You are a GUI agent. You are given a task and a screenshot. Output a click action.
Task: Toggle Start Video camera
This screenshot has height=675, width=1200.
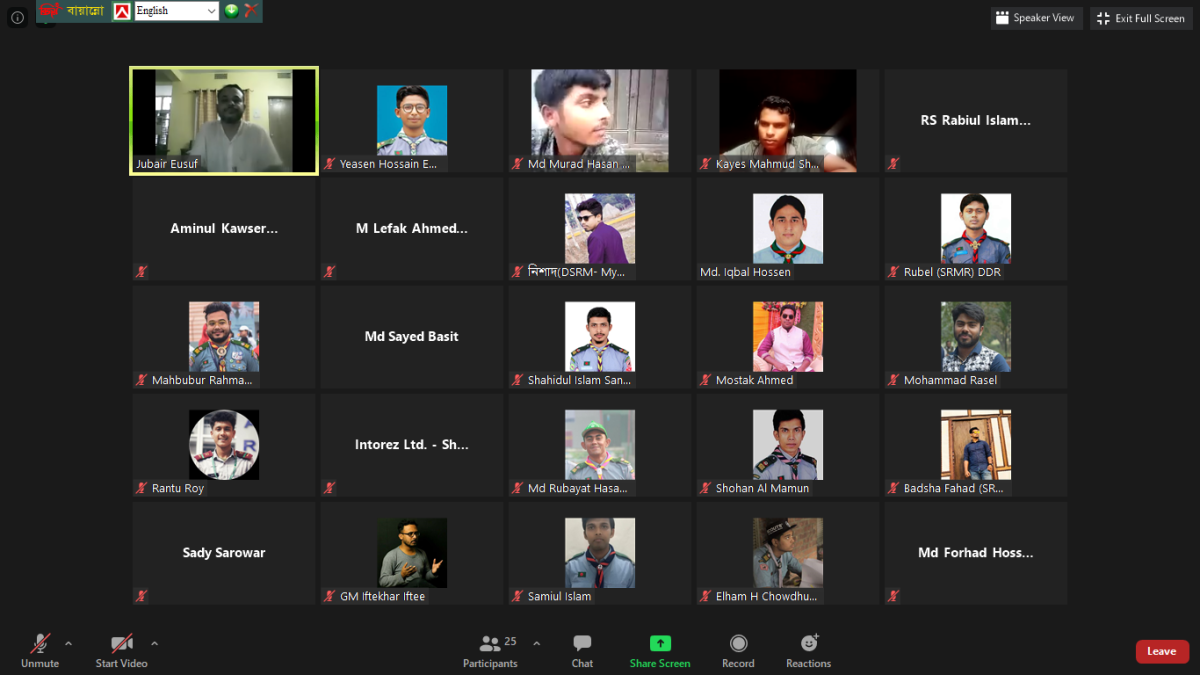pos(121,643)
